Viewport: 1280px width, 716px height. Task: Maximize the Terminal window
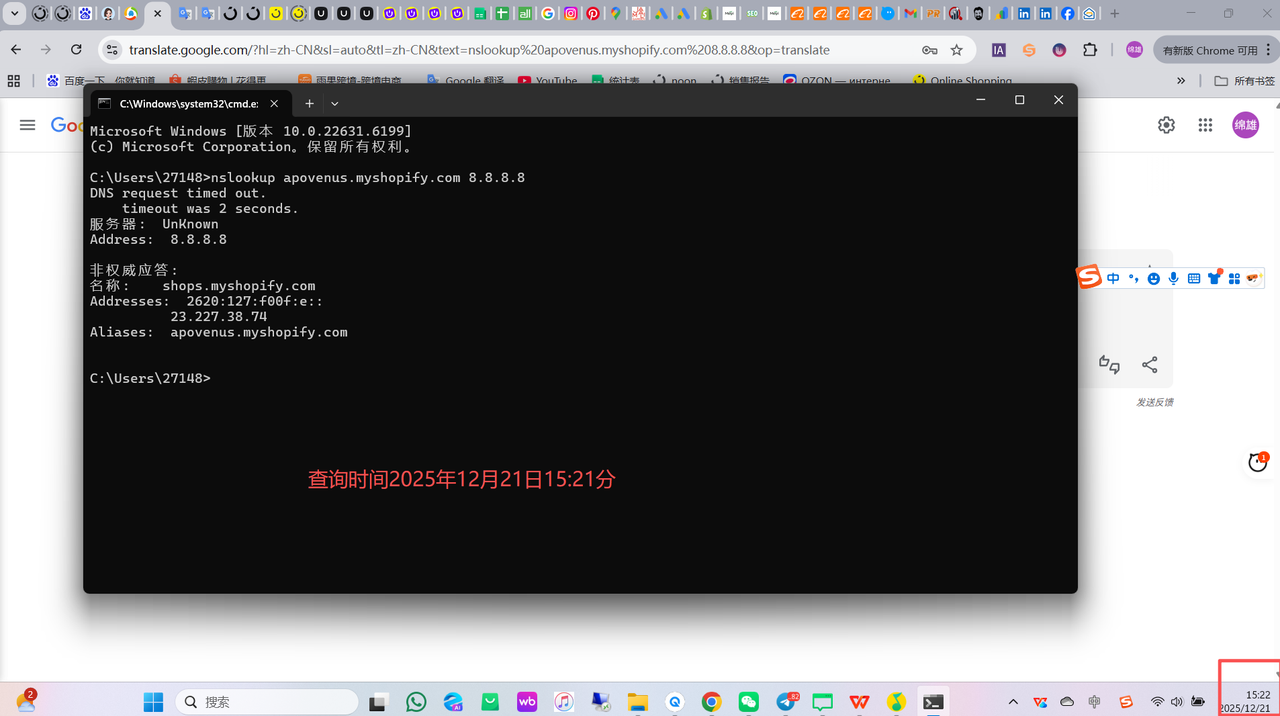click(1019, 100)
